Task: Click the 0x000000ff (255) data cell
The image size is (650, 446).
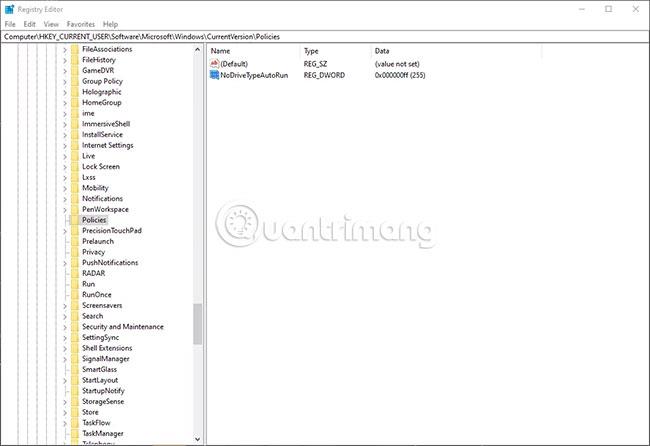Action: tap(400, 75)
